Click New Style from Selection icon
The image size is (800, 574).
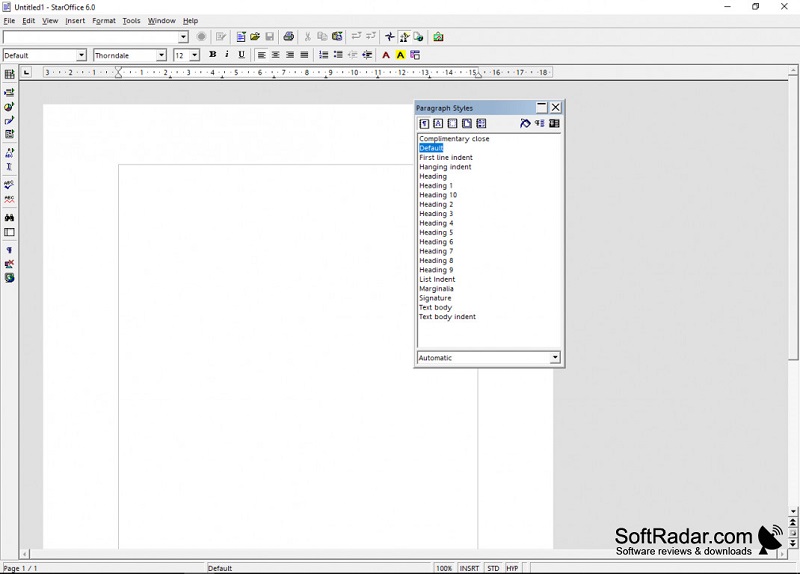[540, 123]
